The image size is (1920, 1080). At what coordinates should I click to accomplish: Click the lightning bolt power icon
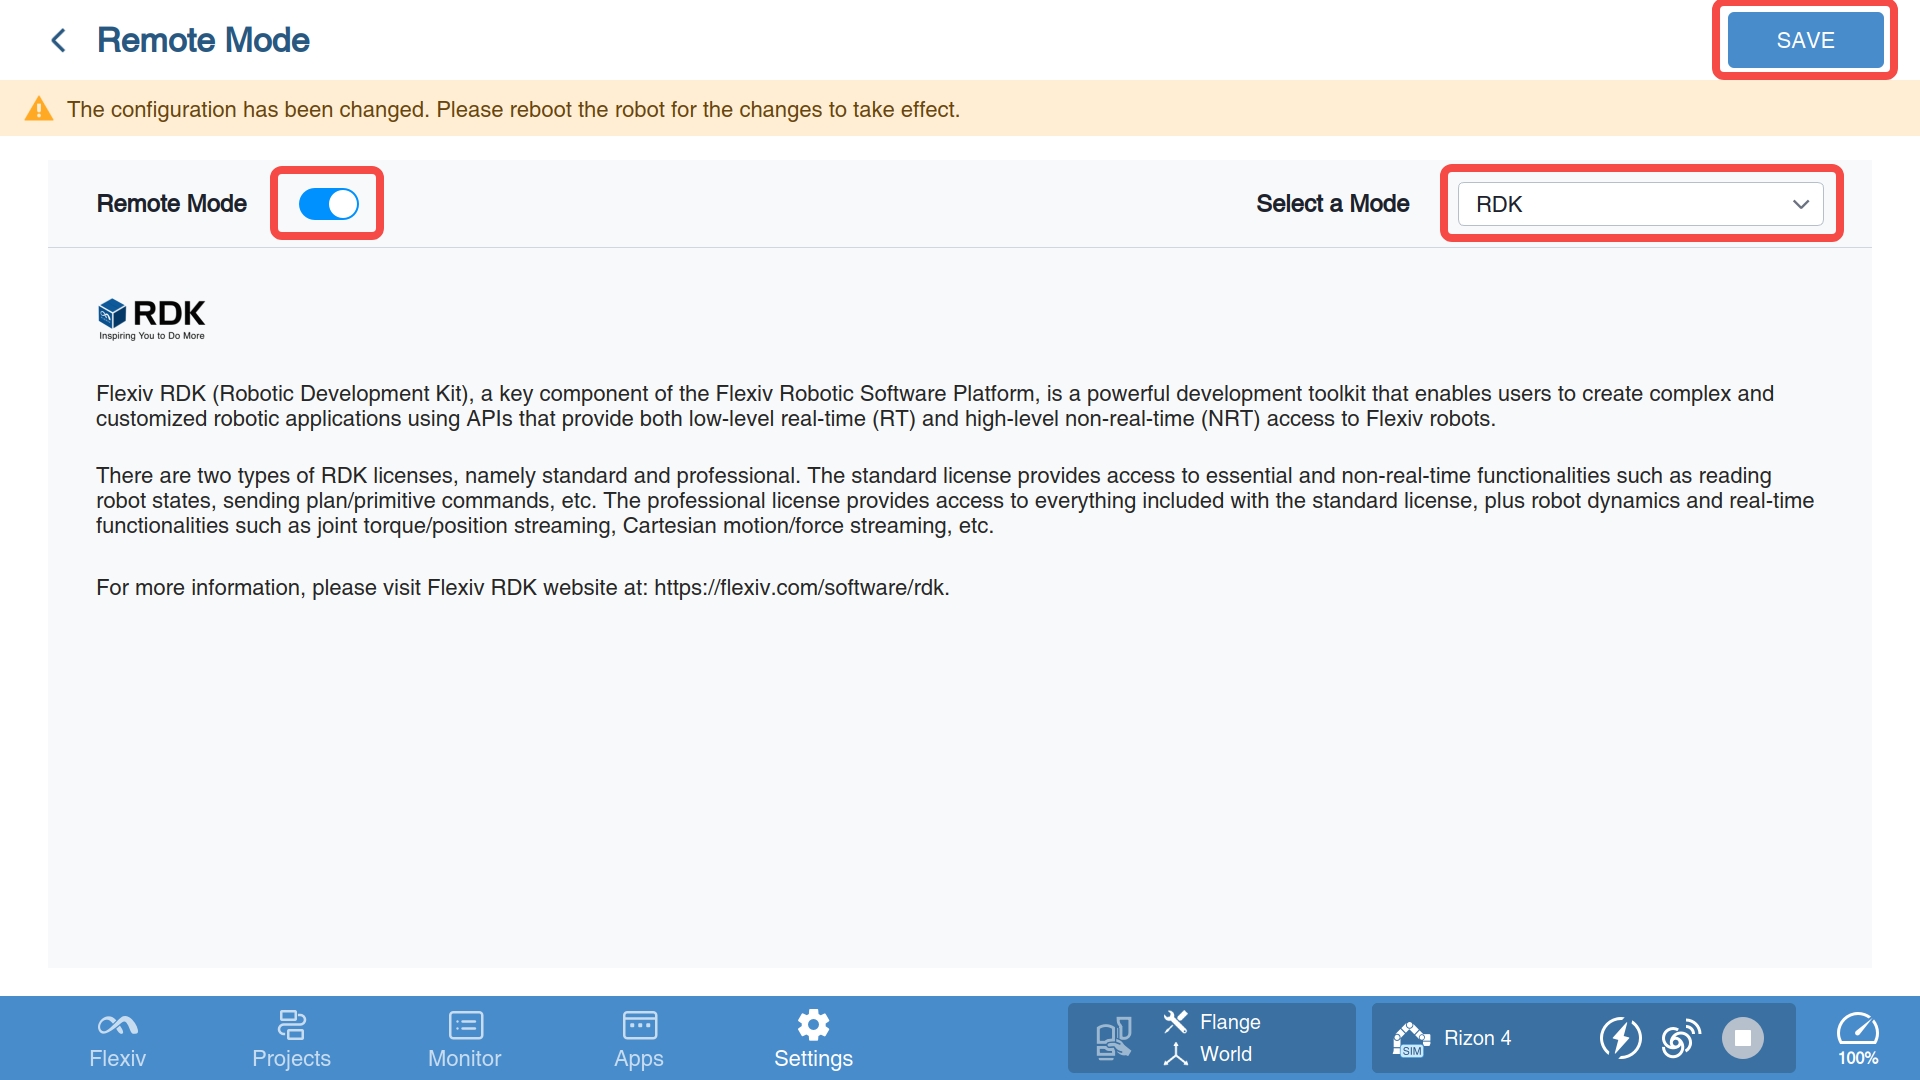[x=1620, y=1038]
